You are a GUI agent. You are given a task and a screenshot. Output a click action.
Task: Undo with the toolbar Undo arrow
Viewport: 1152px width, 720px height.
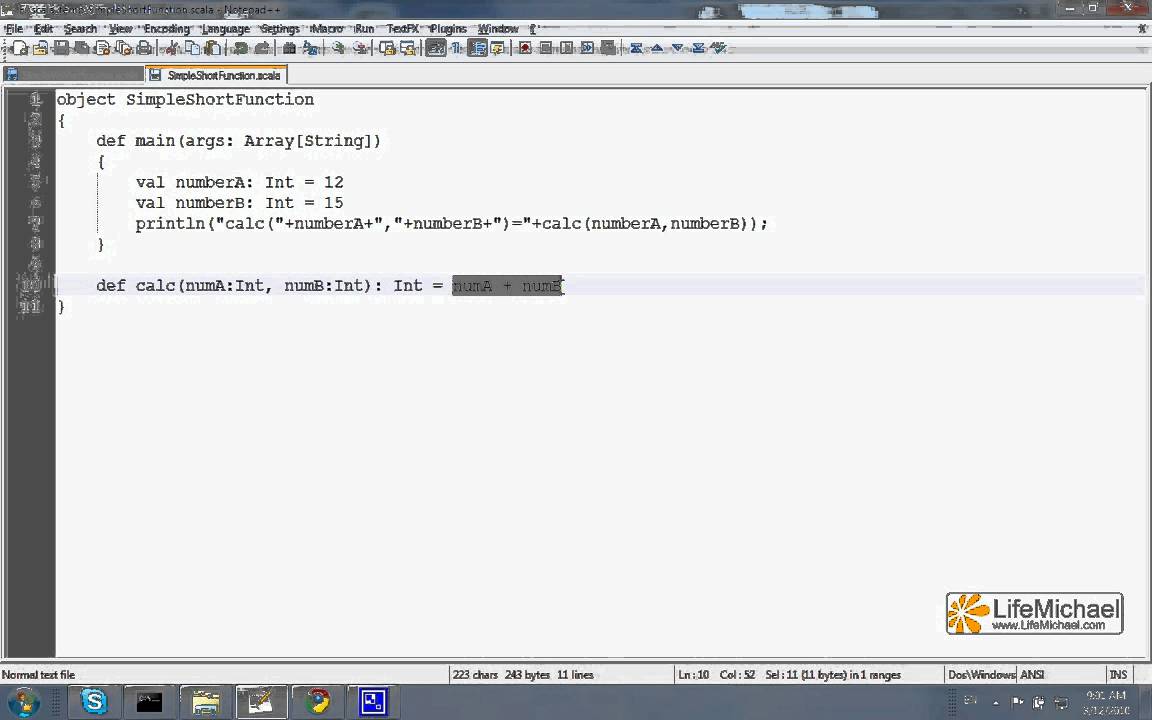click(x=240, y=48)
